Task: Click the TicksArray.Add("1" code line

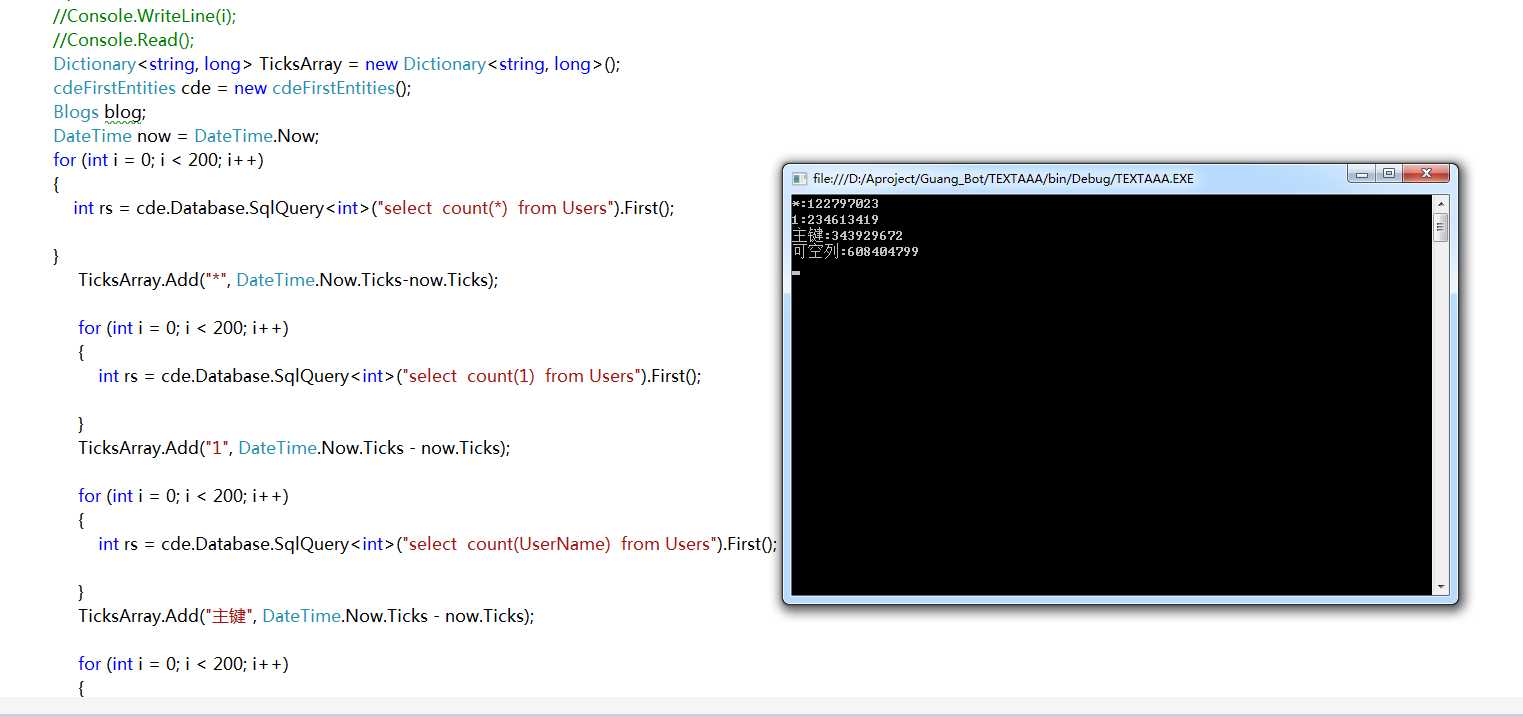Action: click(x=294, y=448)
